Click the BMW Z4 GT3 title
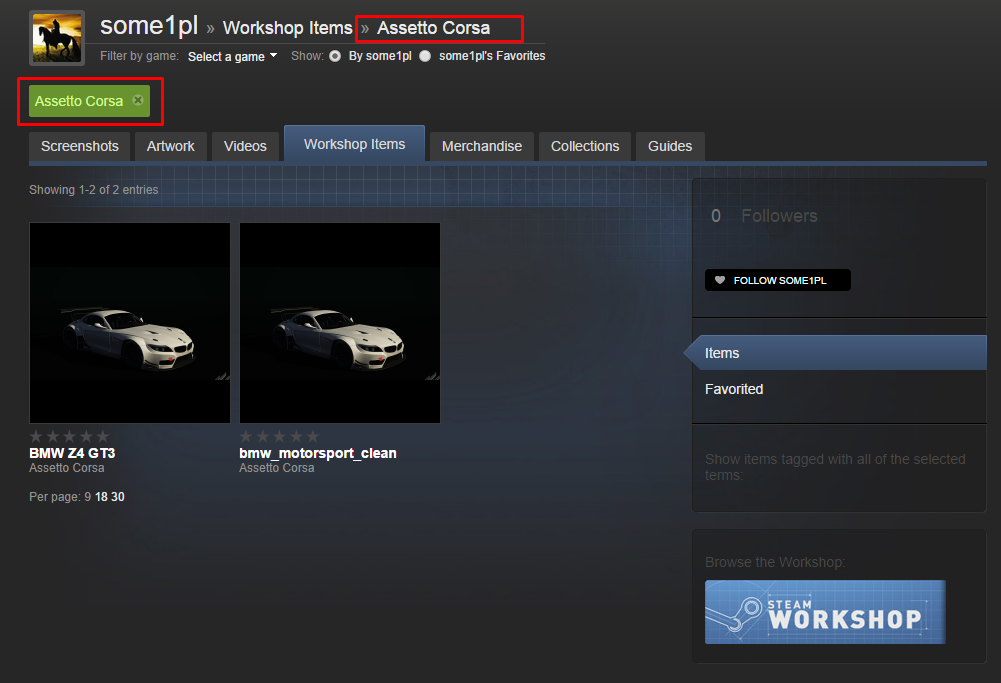Screen dimensions: 1001x683 72,453
